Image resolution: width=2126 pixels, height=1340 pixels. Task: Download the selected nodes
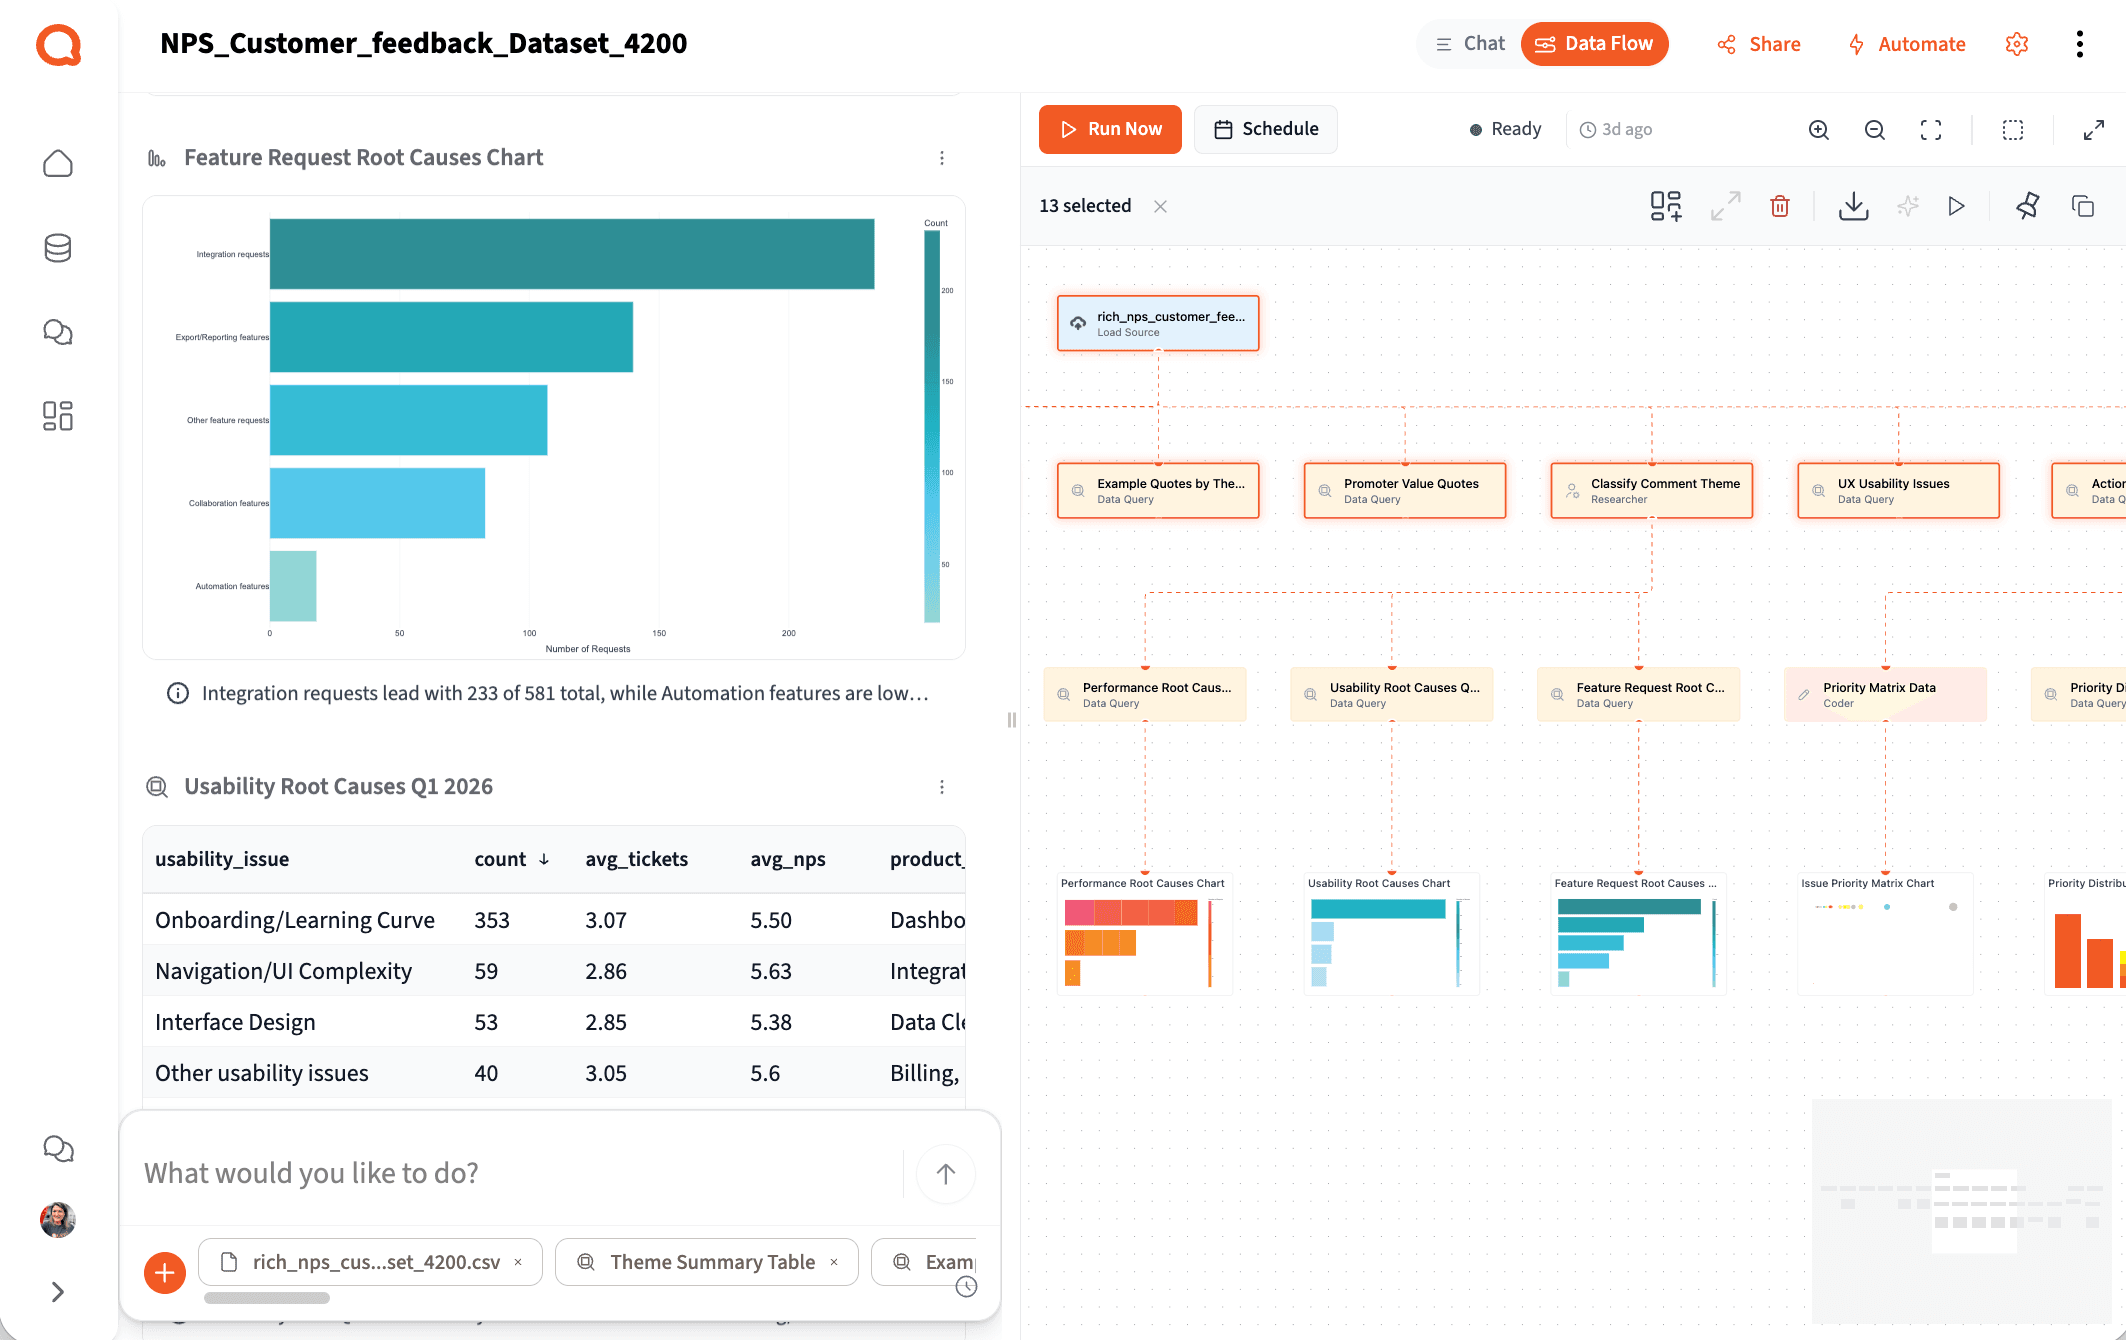click(x=1853, y=206)
